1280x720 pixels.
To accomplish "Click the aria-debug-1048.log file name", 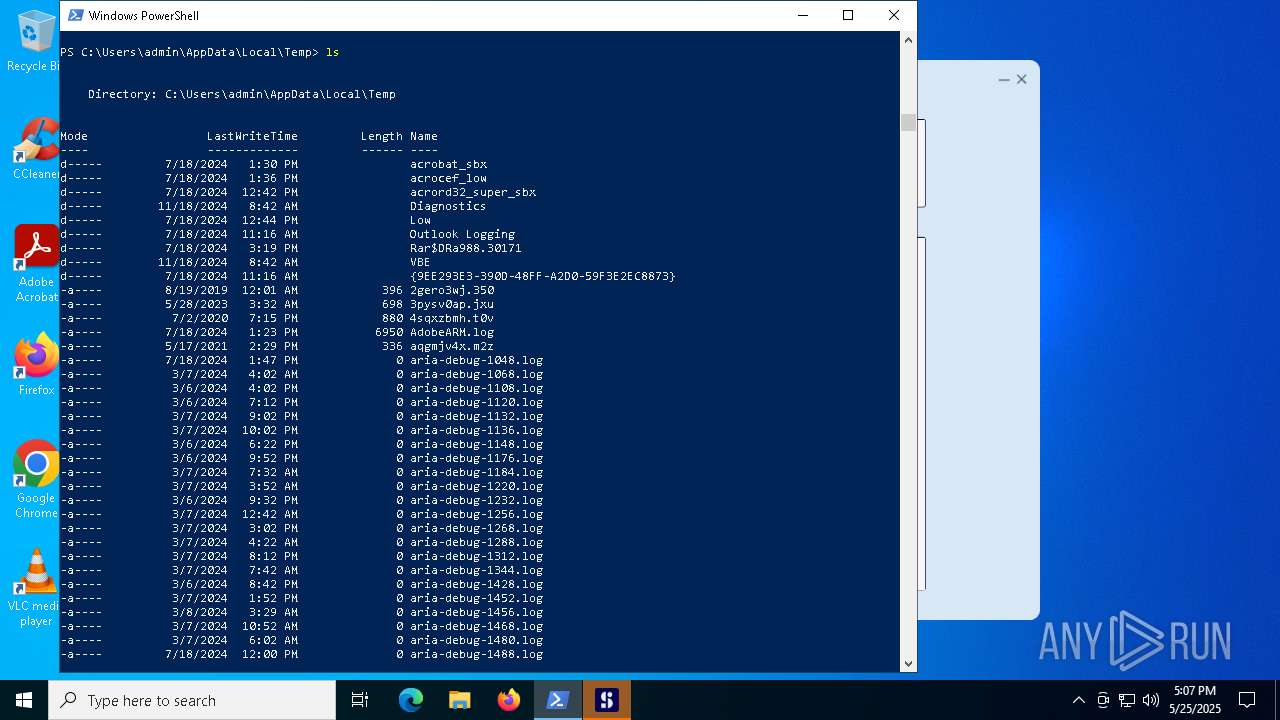I will 477,360.
